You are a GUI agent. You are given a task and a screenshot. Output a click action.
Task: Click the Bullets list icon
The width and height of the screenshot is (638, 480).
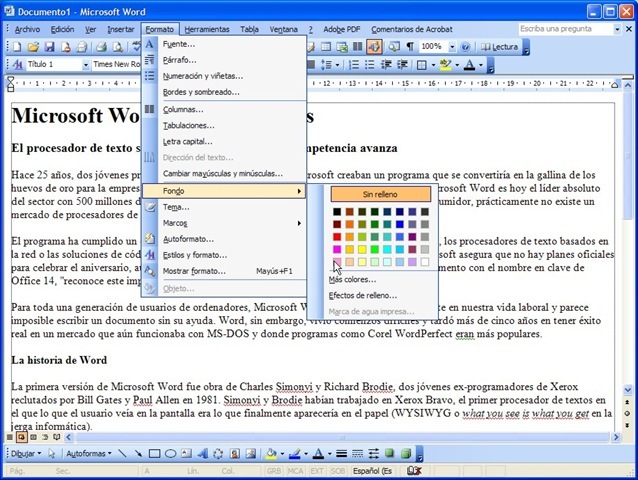point(369,64)
